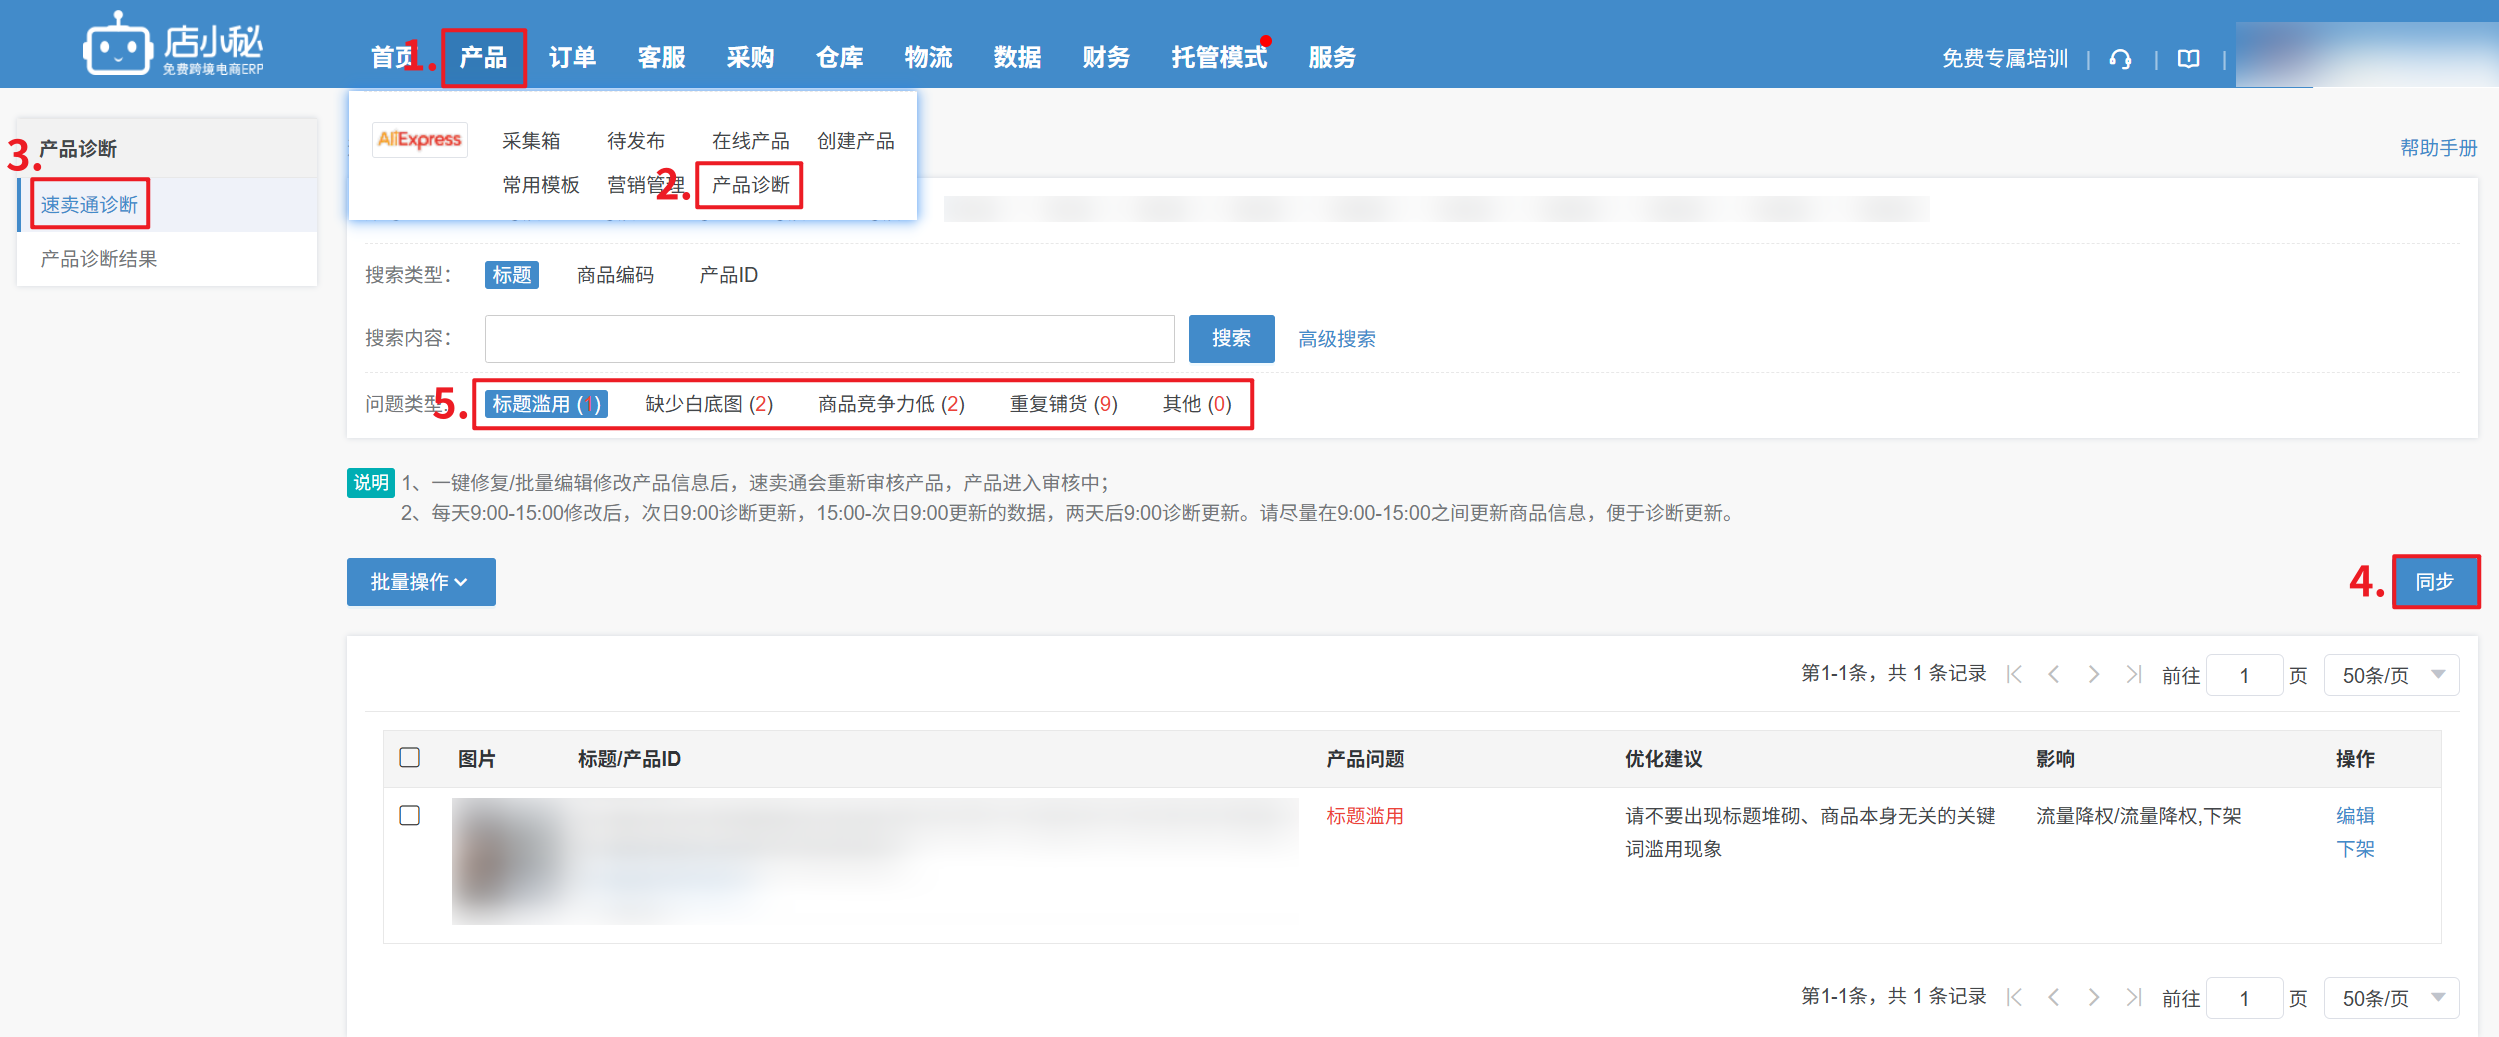Go to next page in top pagination

[2093, 675]
